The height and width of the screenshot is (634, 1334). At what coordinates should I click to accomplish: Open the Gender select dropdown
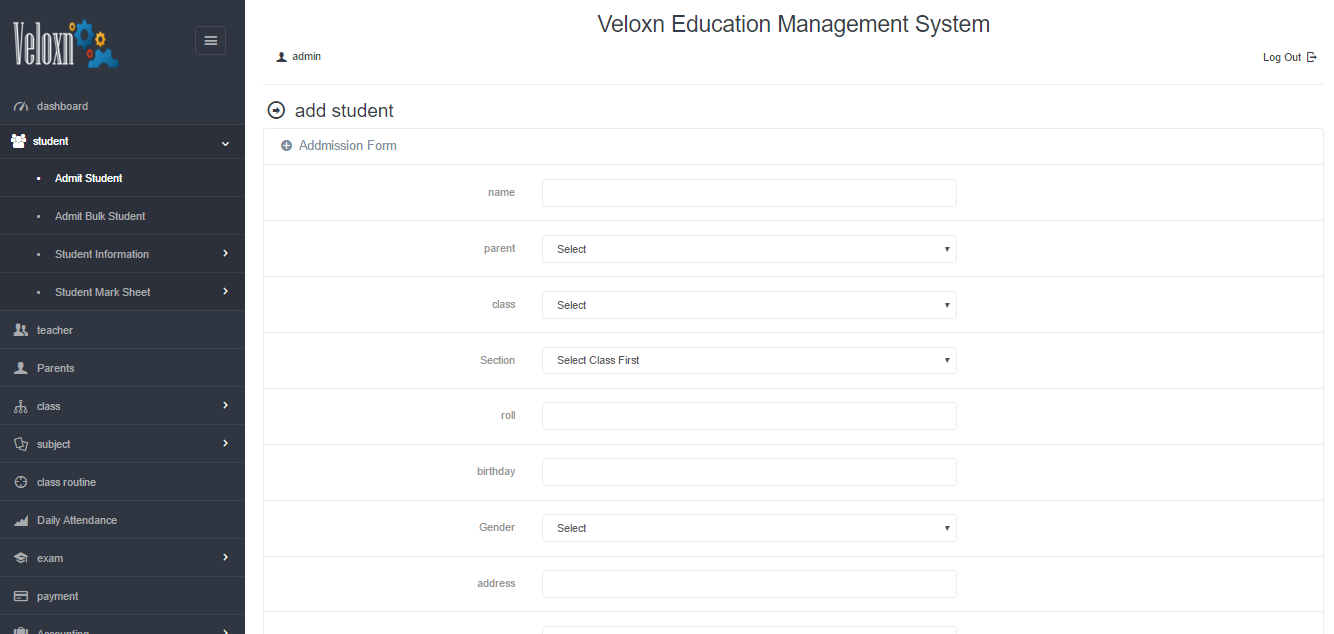[748, 528]
